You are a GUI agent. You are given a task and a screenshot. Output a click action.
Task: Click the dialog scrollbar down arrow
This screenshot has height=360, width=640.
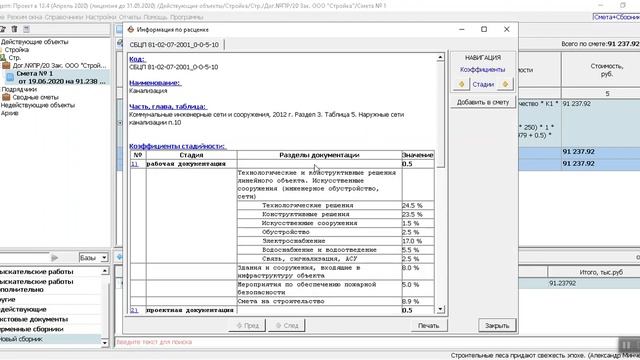440,309
